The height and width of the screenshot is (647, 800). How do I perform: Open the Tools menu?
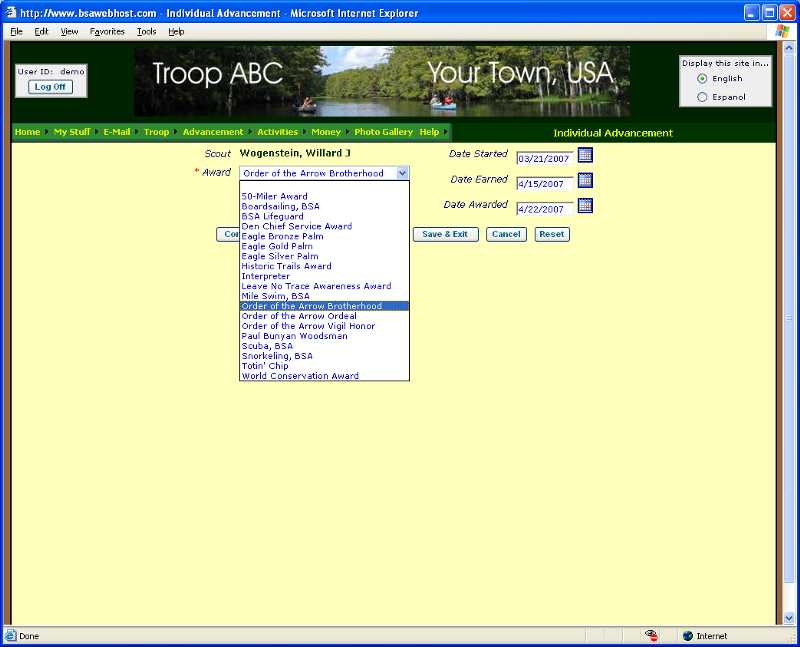pyautogui.click(x=146, y=32)
